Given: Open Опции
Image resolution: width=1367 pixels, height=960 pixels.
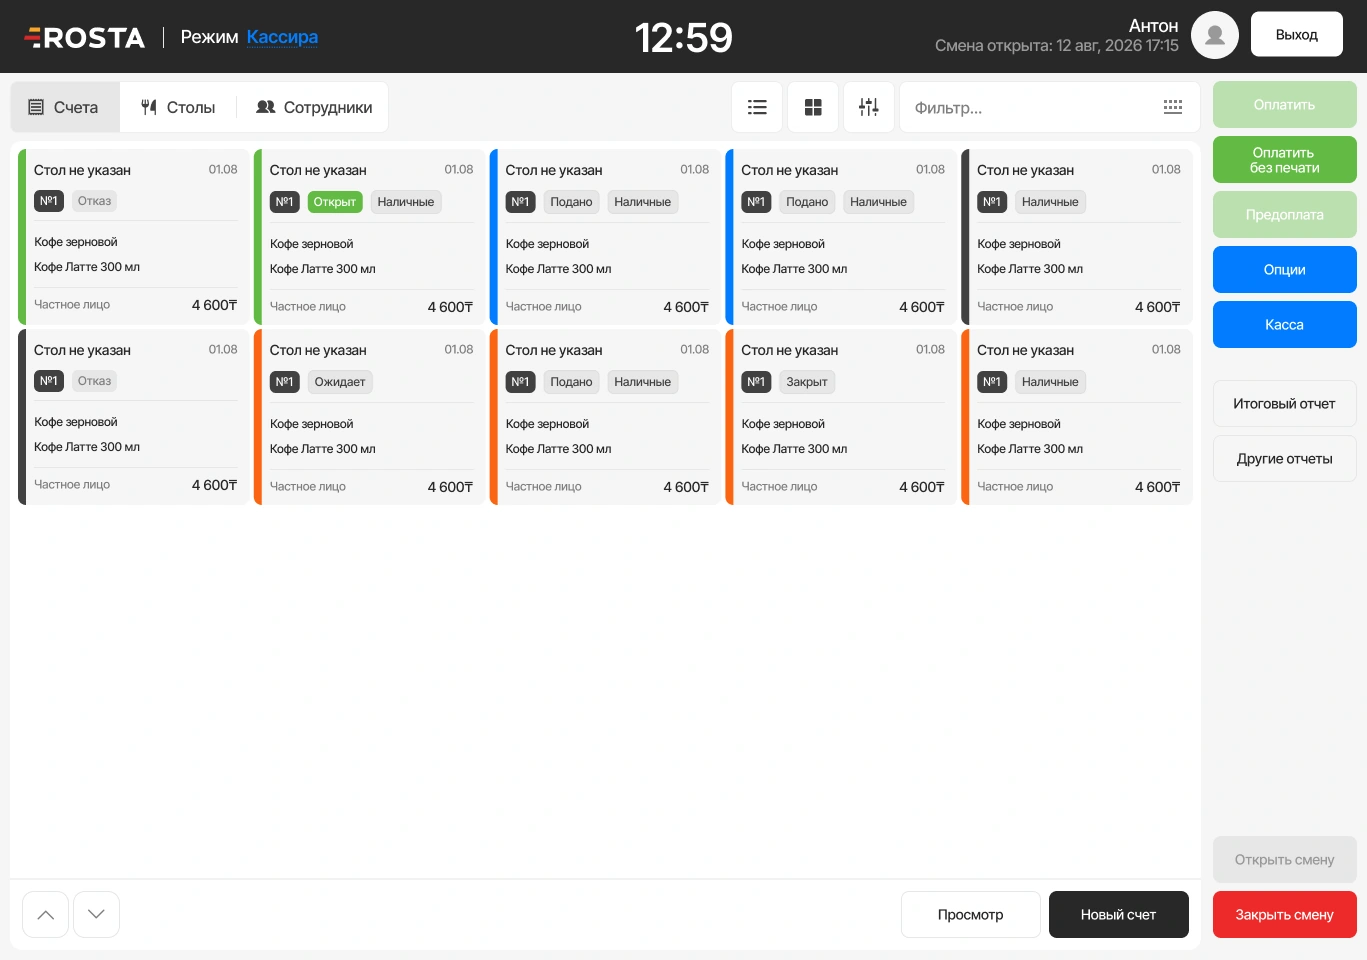Looking at the screenshot, I should (1285, 270).
